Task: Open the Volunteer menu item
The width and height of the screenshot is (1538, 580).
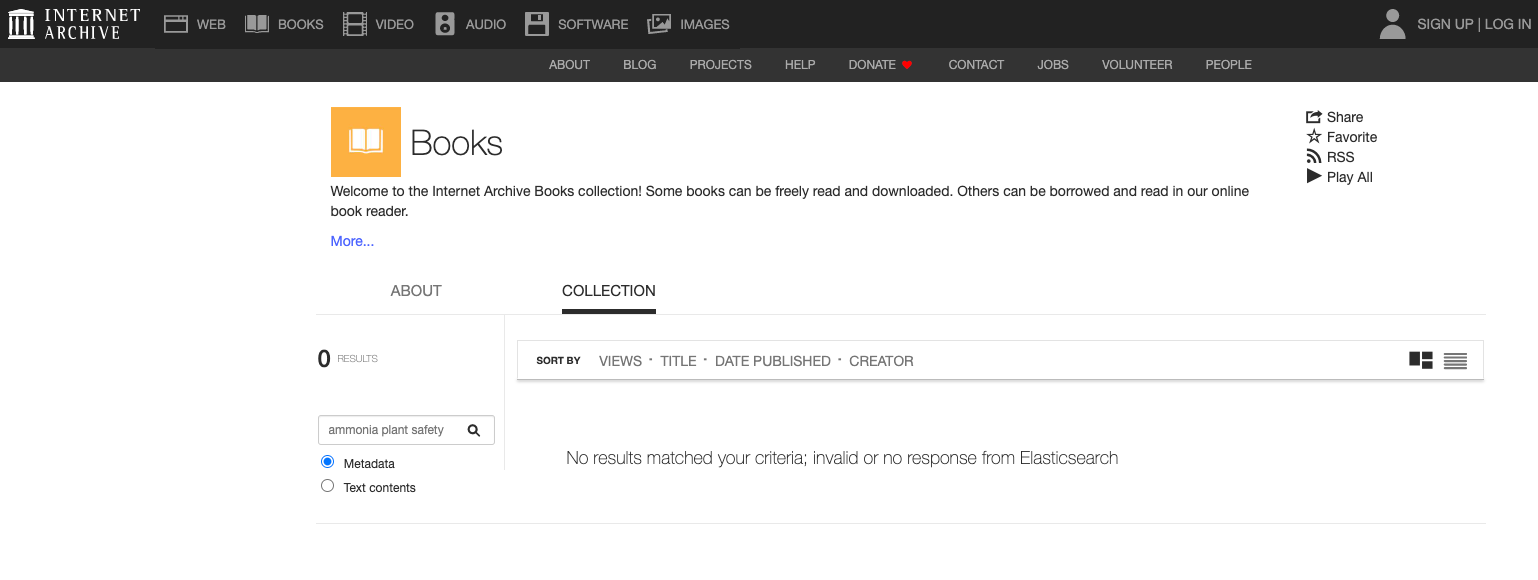Action: 1137,65
